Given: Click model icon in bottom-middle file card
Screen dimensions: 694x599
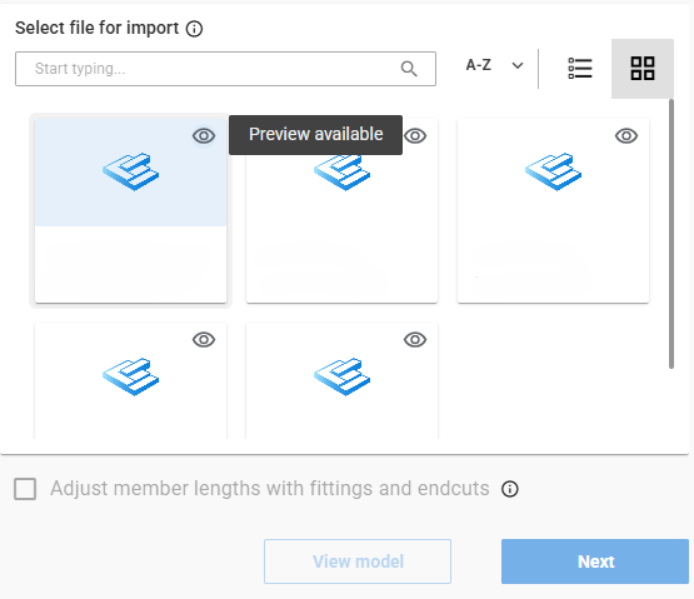Looking at the screenshot, I should (342, 375).
